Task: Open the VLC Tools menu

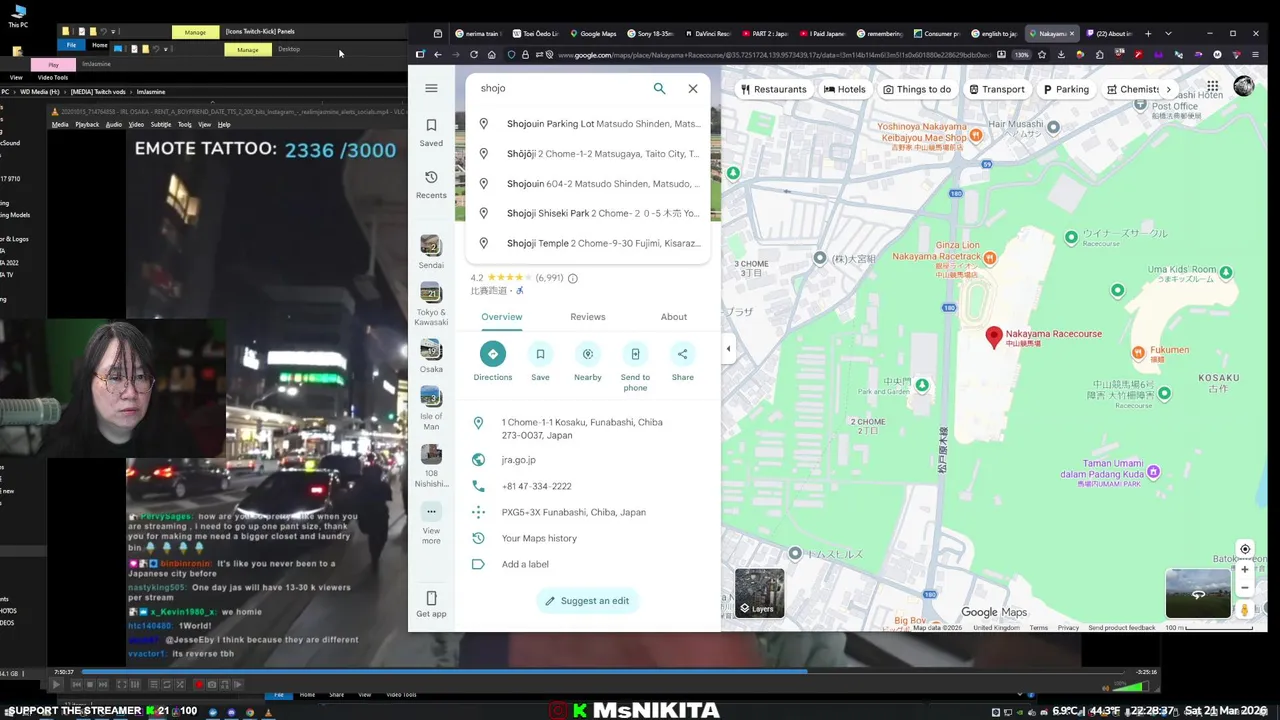Action: coord(184,125)
